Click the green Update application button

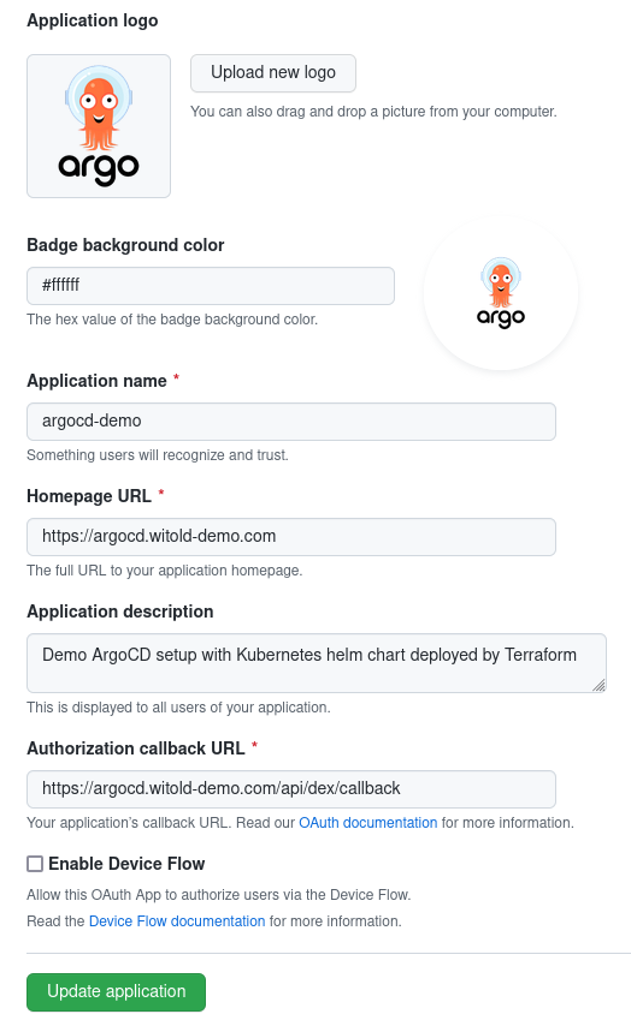[116, 991]
